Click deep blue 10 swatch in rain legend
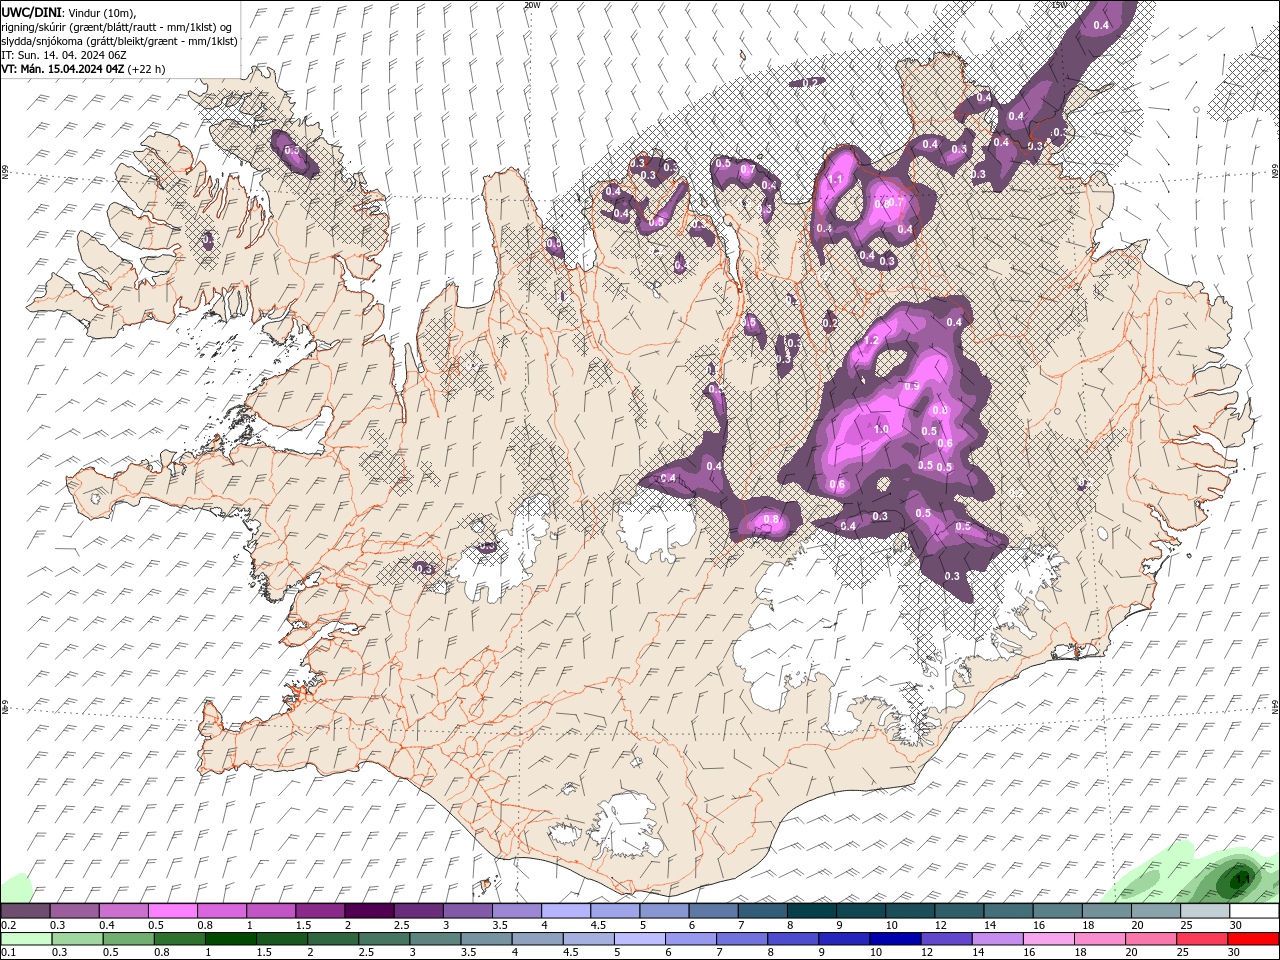 pos(895,939)
